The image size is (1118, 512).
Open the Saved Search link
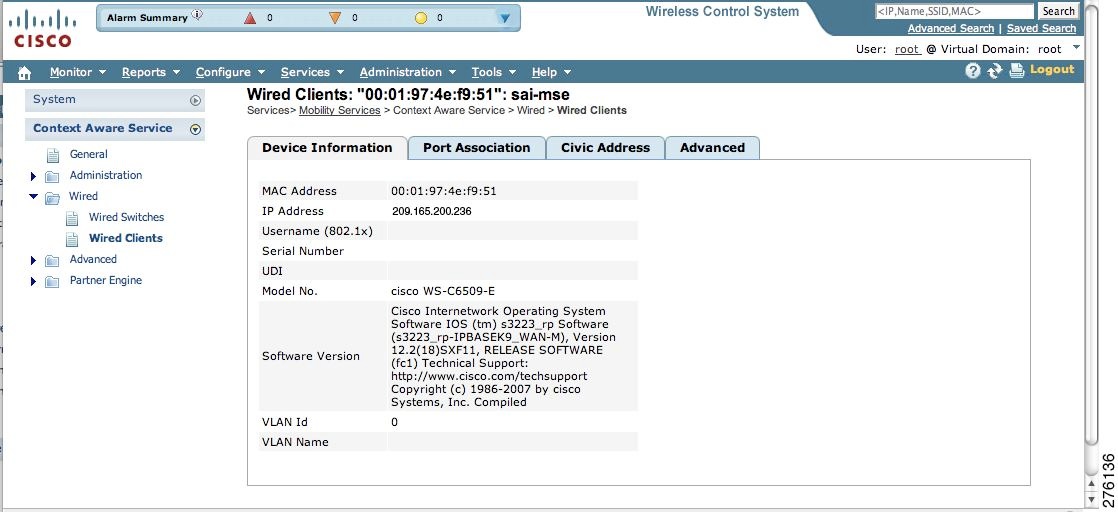1041,29
